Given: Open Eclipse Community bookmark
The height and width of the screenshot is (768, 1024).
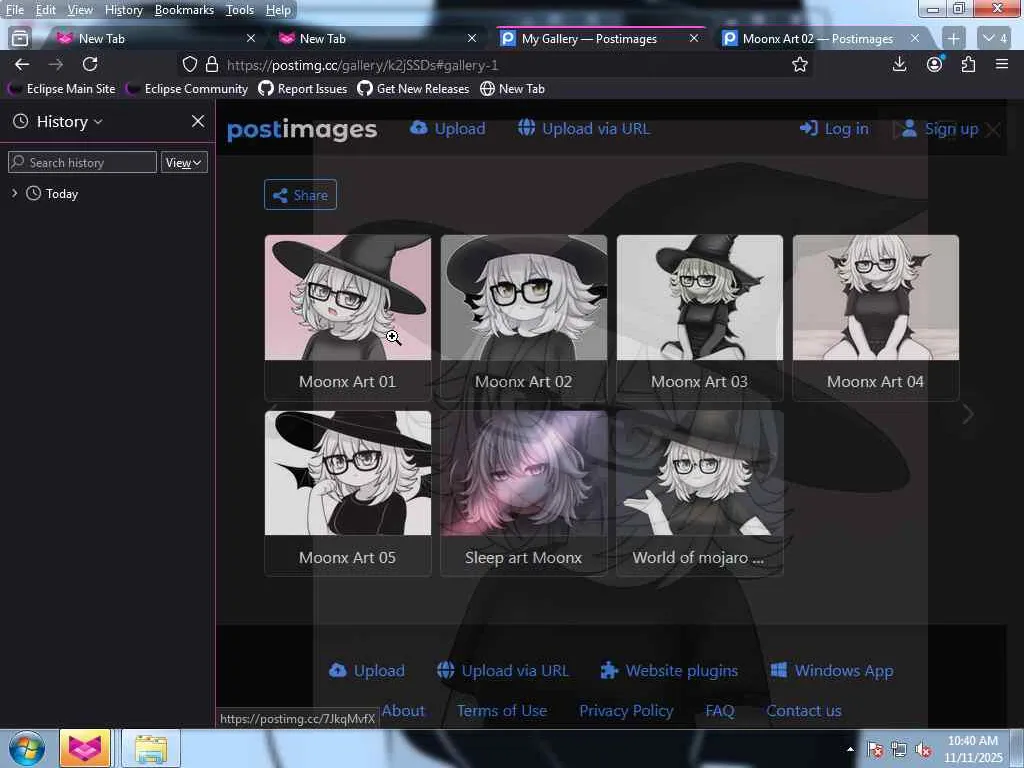Looking at the screenshot, I should pyautogui.click(x=187, y=89).
